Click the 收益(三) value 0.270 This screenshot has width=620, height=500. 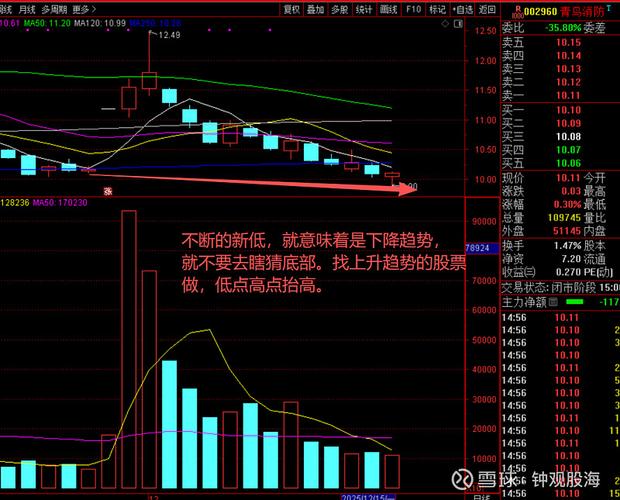tap(568, 272)
